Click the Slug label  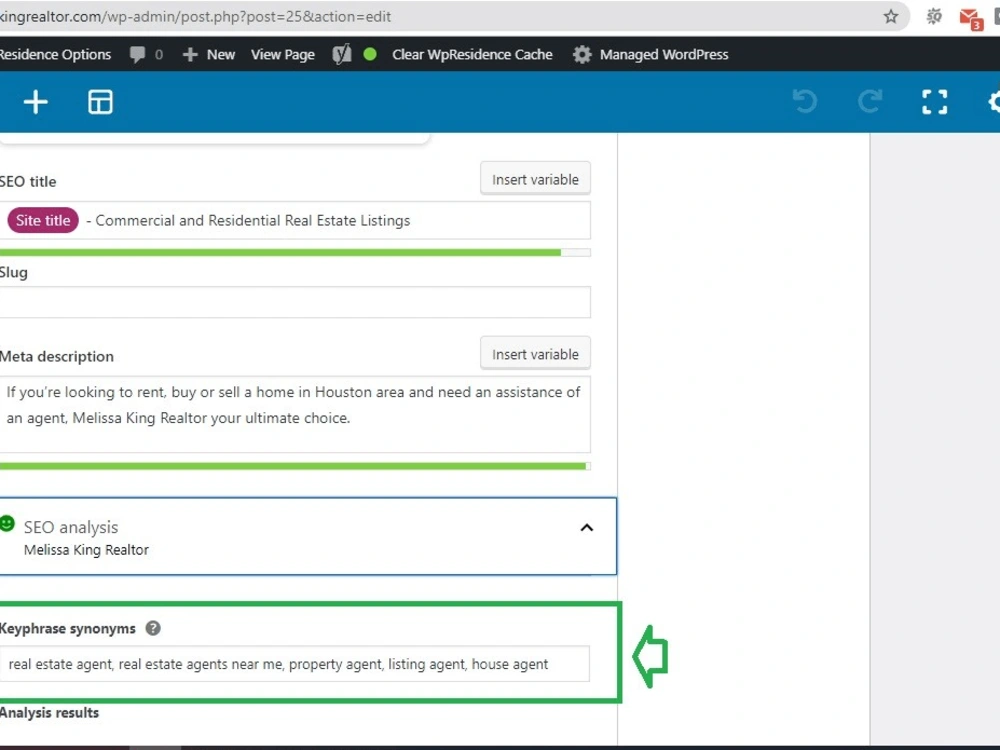point(13,273)
